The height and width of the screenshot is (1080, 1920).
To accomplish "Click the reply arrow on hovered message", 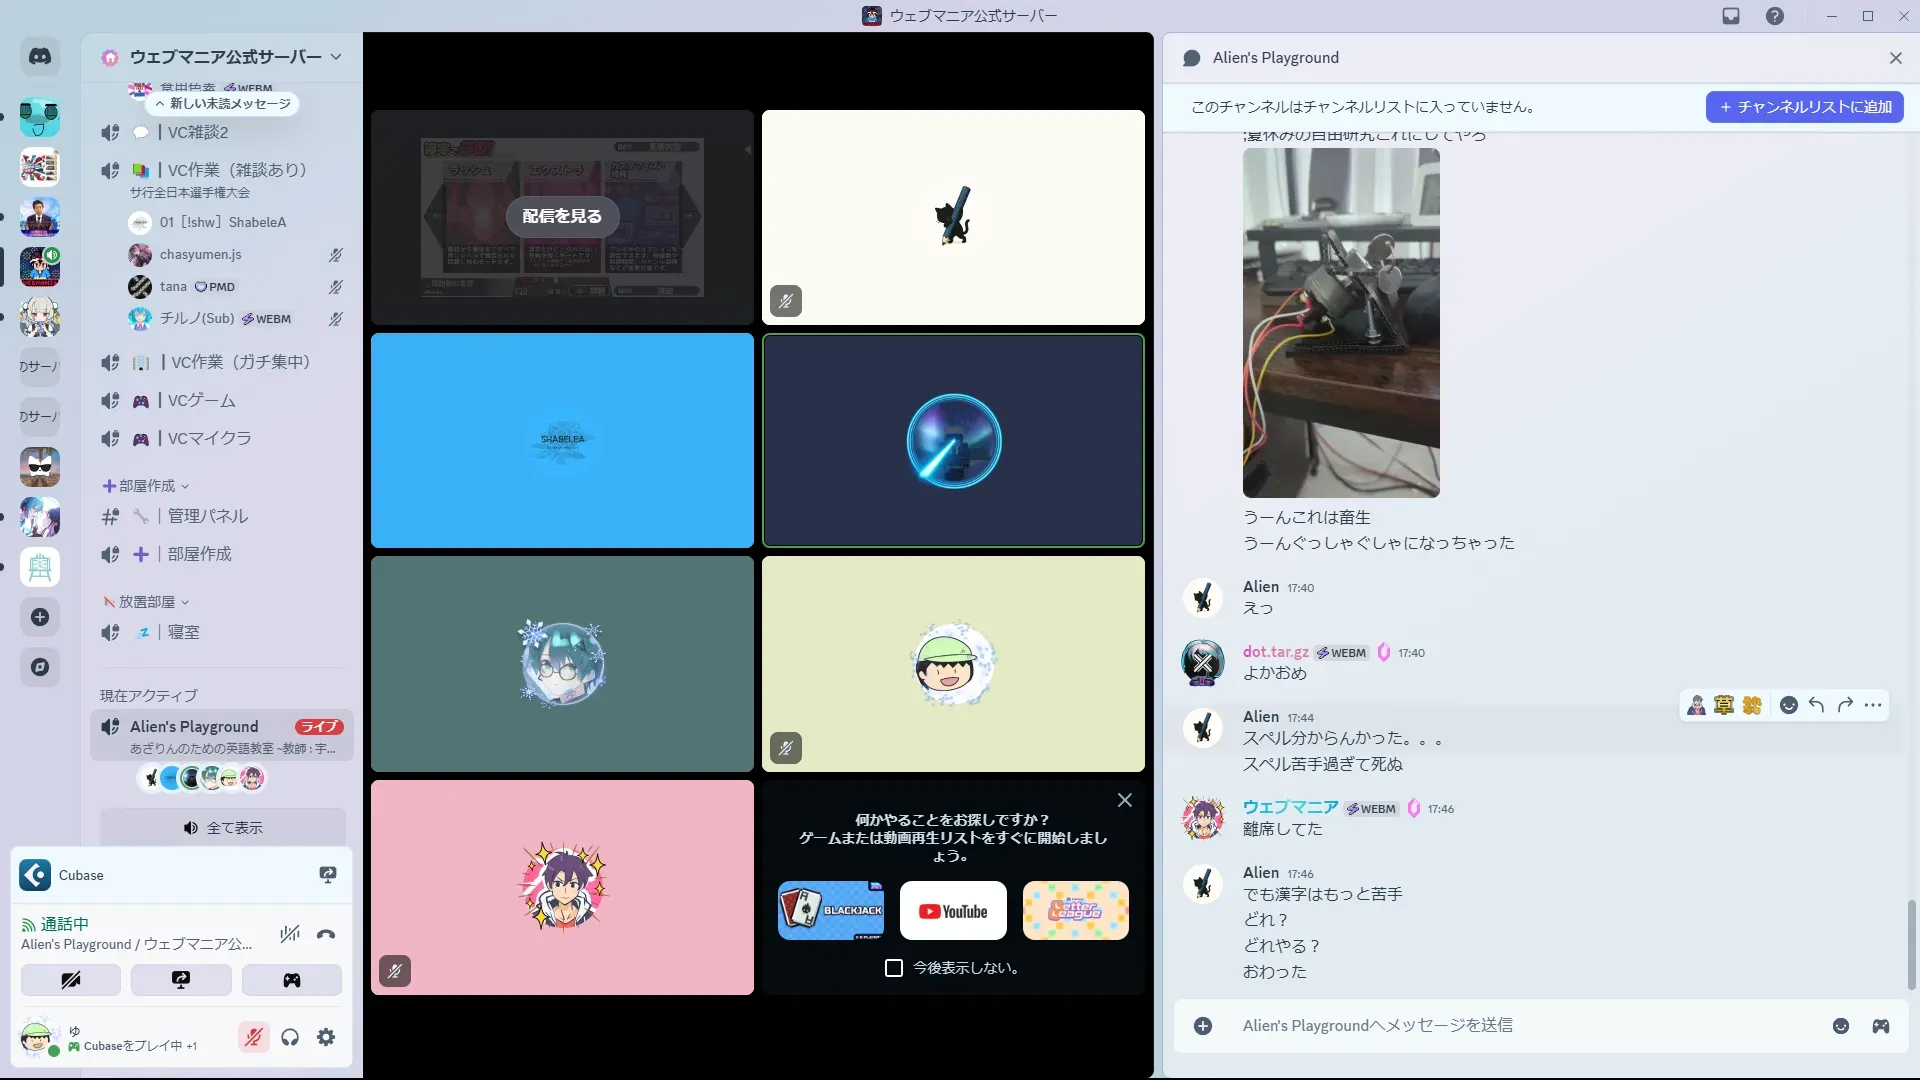I will pos(1817,706).
